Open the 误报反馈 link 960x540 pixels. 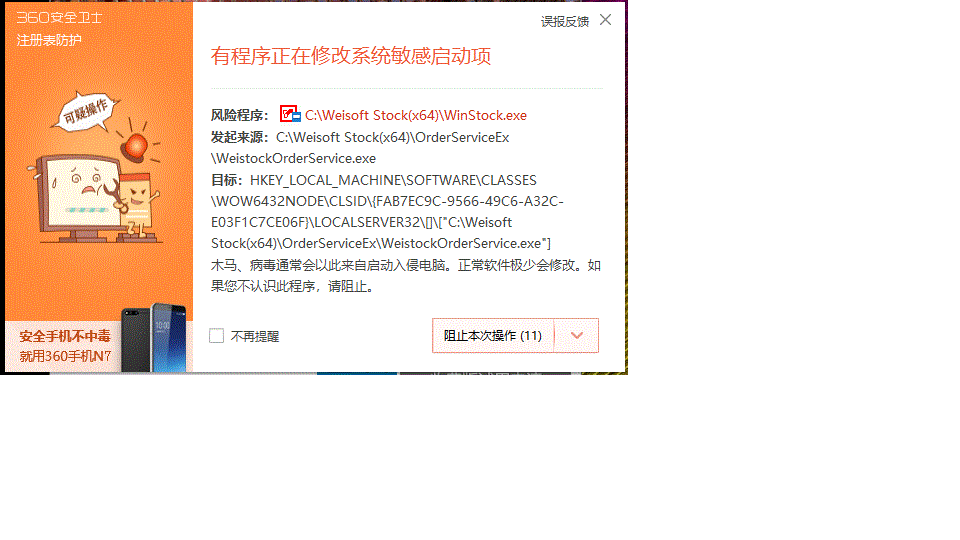(564, 21)
